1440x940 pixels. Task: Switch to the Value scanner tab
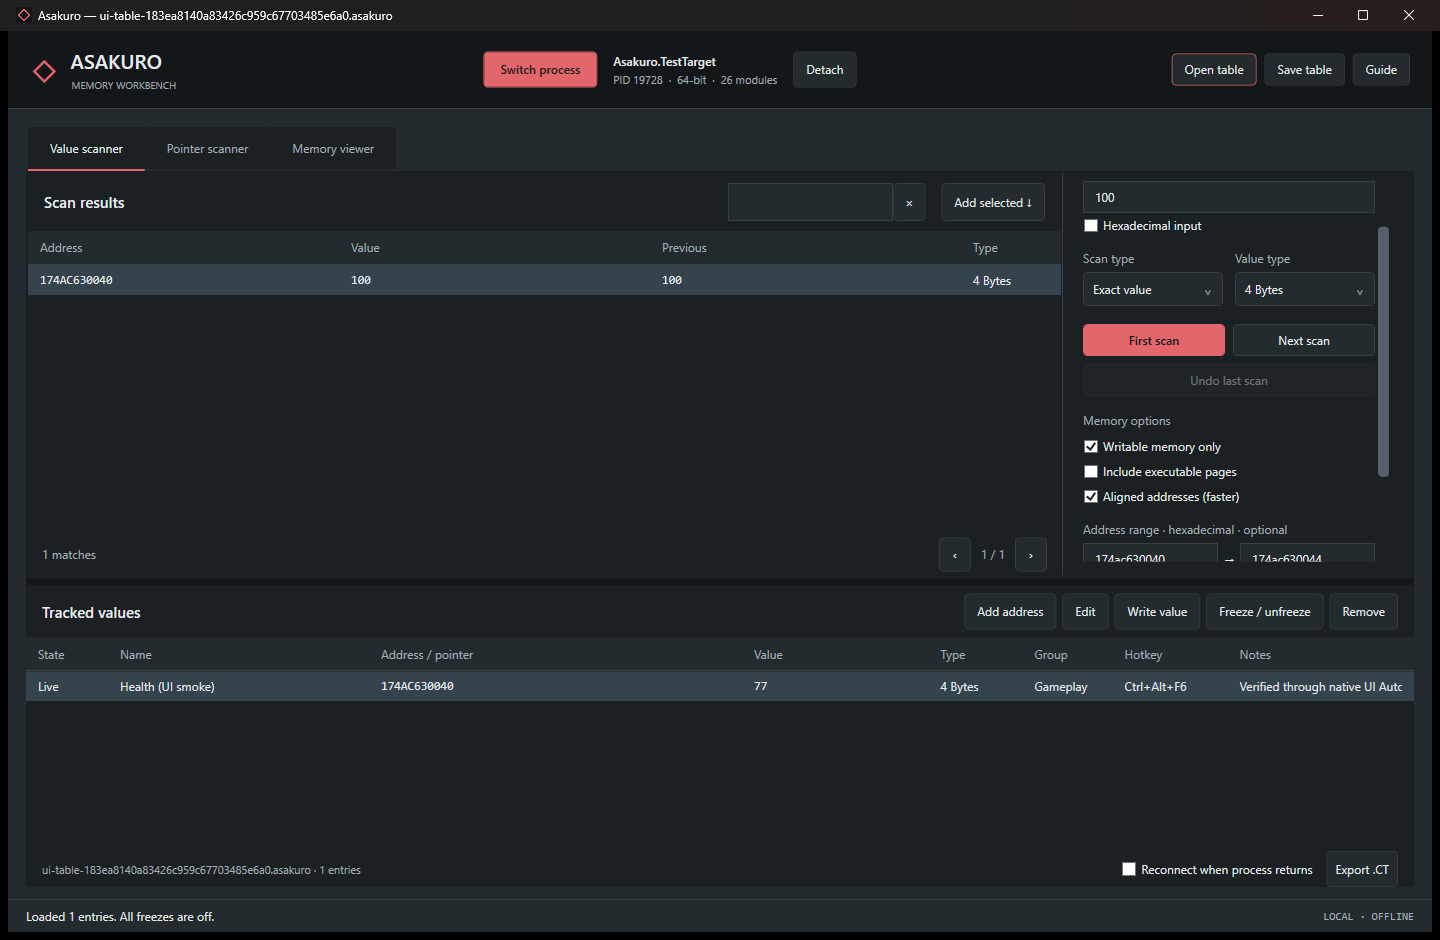coord(86,149)
